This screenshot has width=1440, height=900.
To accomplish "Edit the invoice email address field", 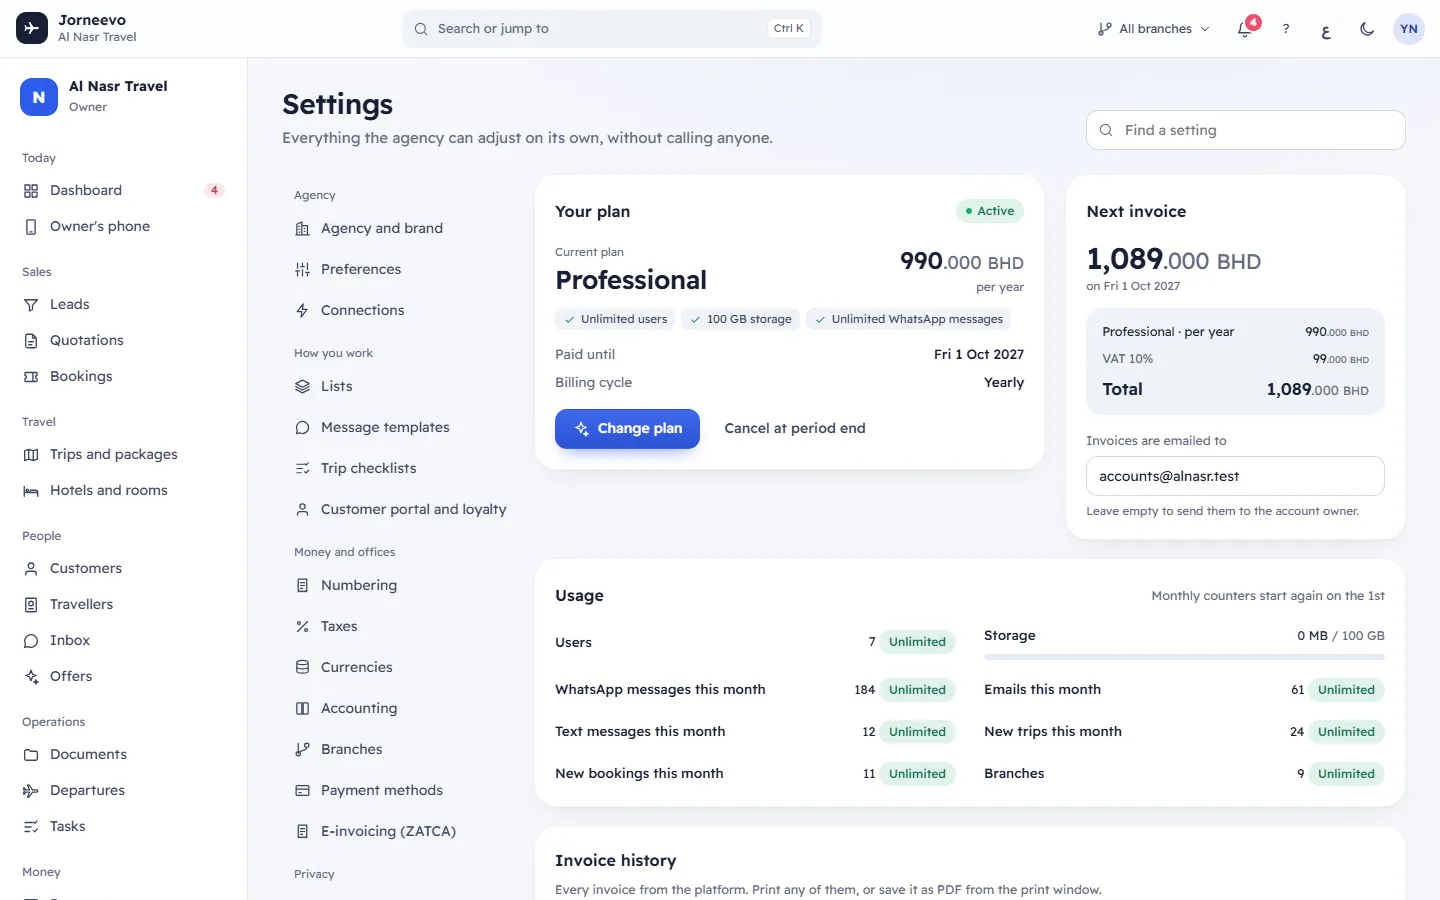I will coord(1235,476).
